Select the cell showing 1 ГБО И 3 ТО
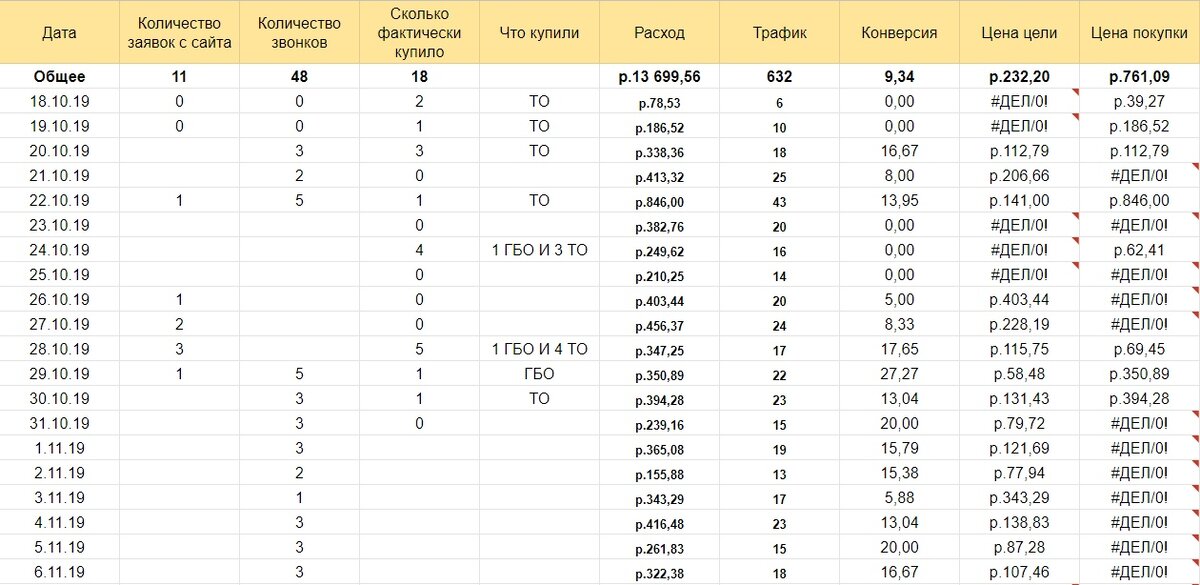The image size is (1200, 585). (538, 250)
